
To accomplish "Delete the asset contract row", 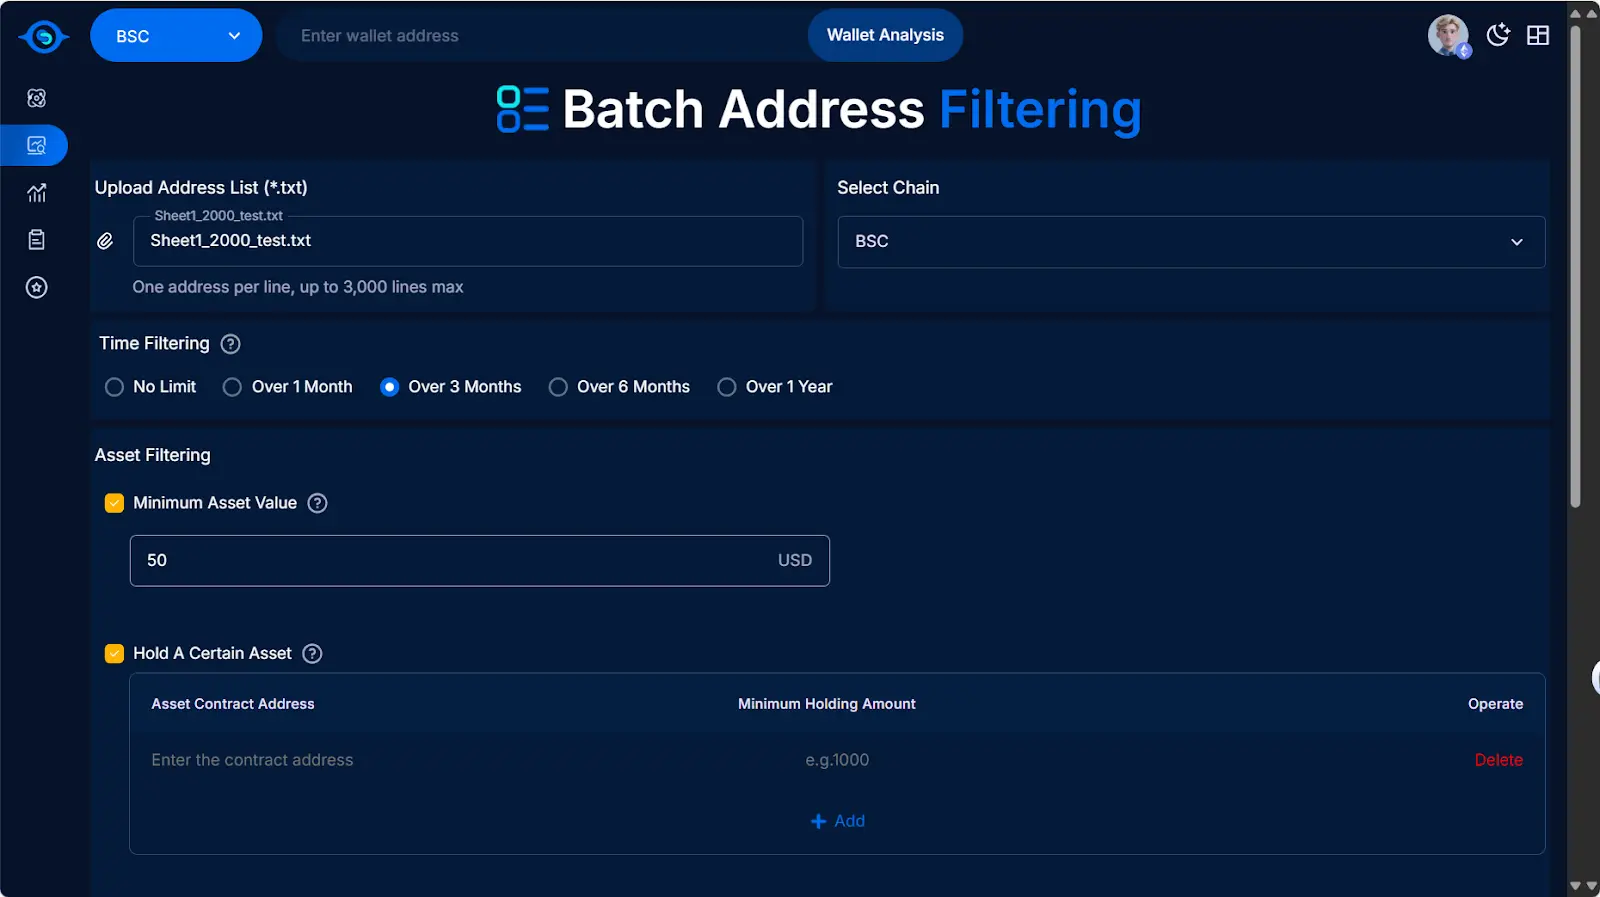I will pyautogui.click(x=1498, y=760).
